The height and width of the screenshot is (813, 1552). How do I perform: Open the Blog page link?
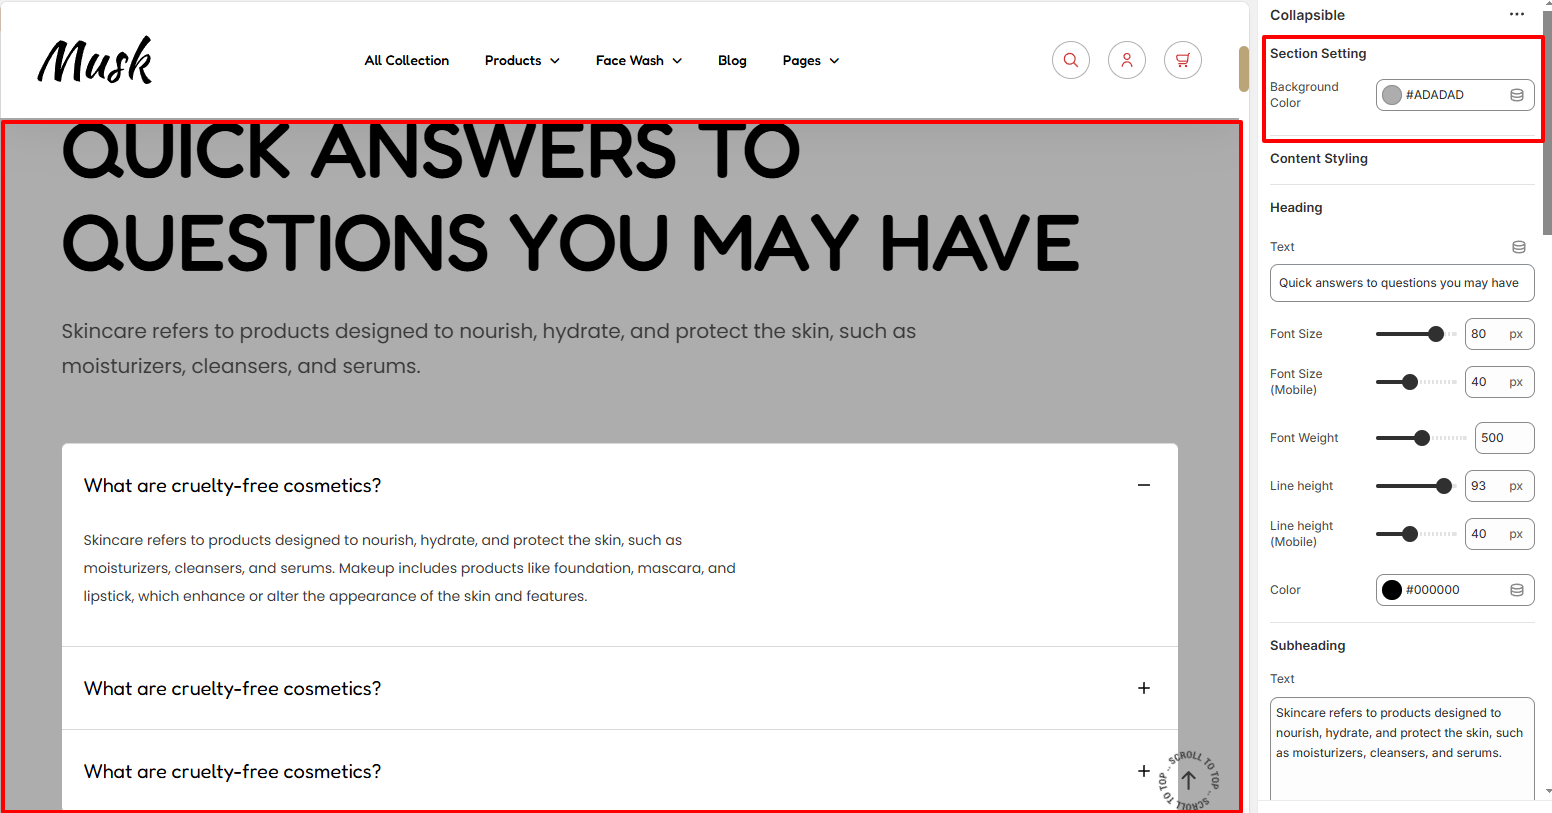click(x=732, y=60)
